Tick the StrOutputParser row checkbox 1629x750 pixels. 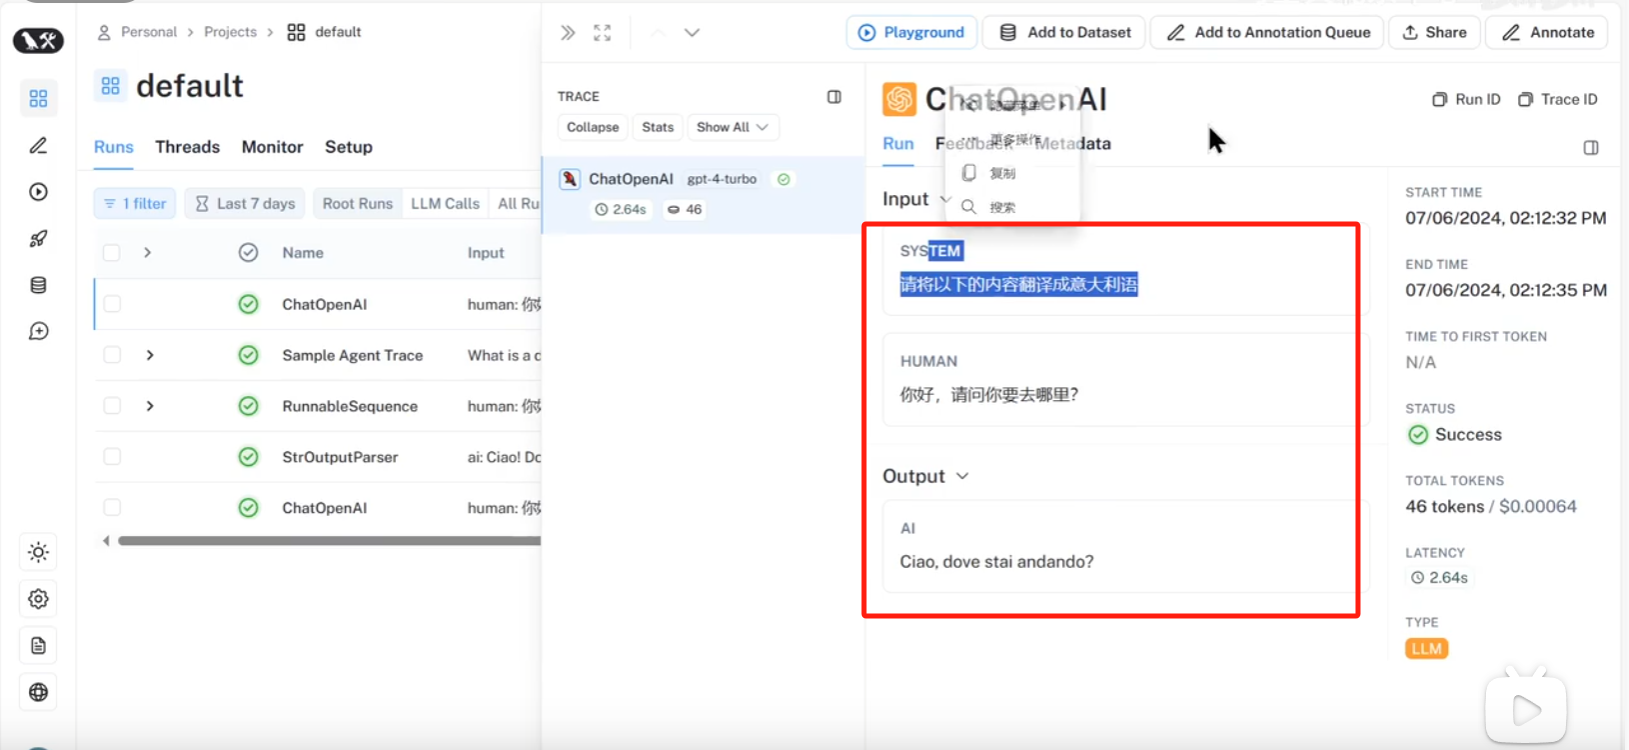(112, 457)
